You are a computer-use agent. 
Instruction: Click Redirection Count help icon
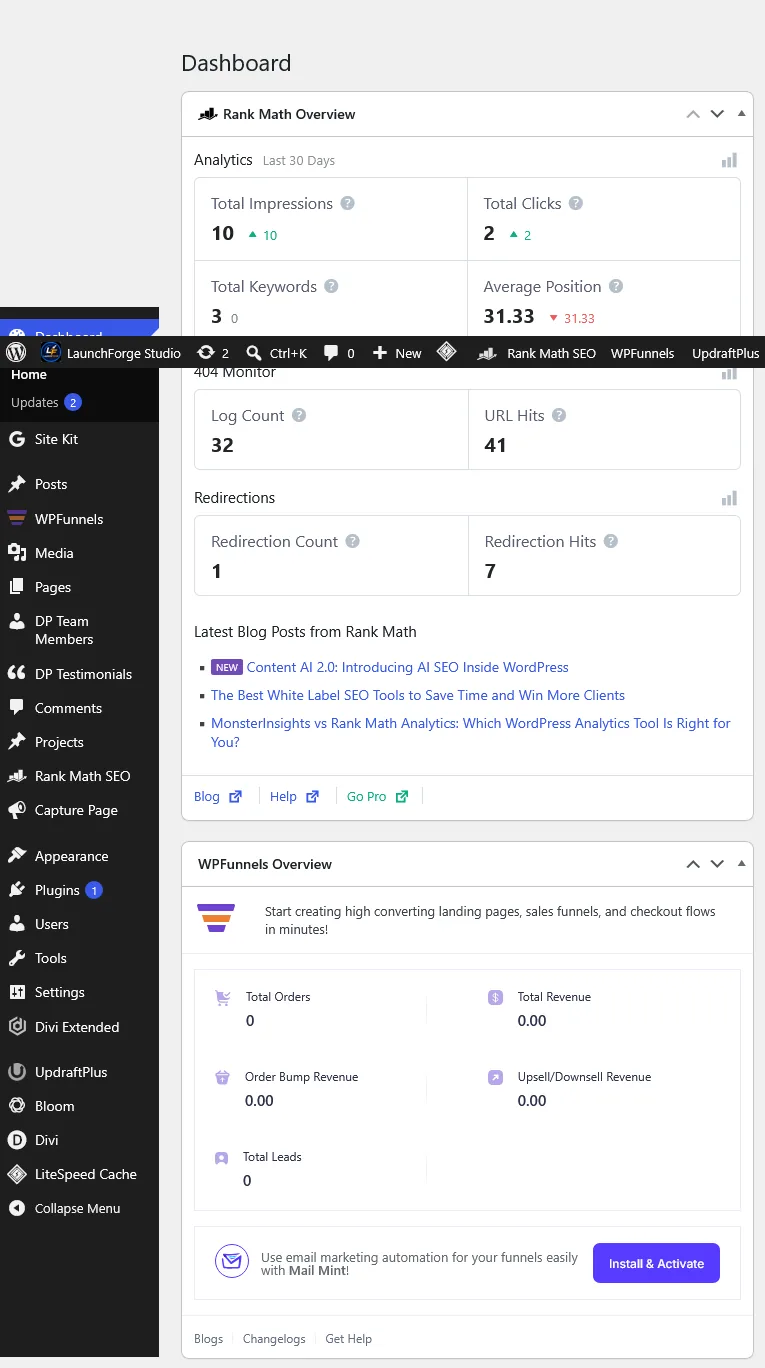[x=352, y=541]
